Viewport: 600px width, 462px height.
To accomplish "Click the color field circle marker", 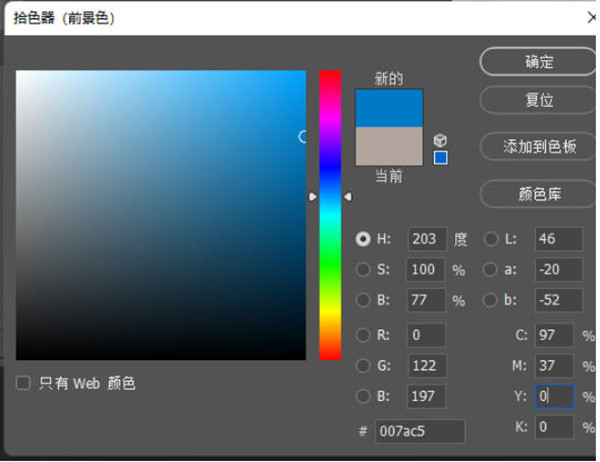I will [x=304, y=136].
